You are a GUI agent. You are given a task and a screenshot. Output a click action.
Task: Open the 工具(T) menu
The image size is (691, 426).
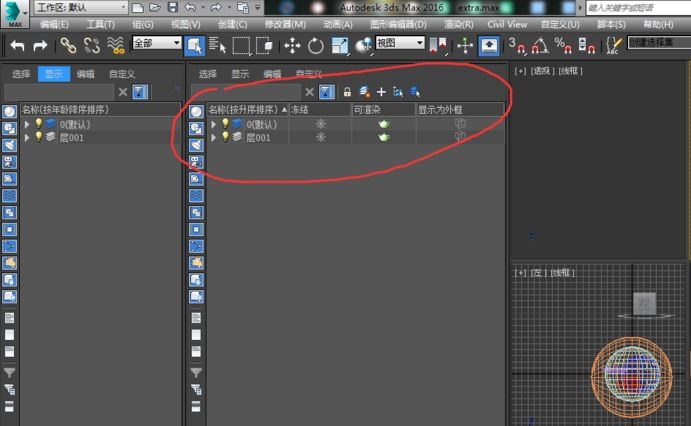click(100, 25)
